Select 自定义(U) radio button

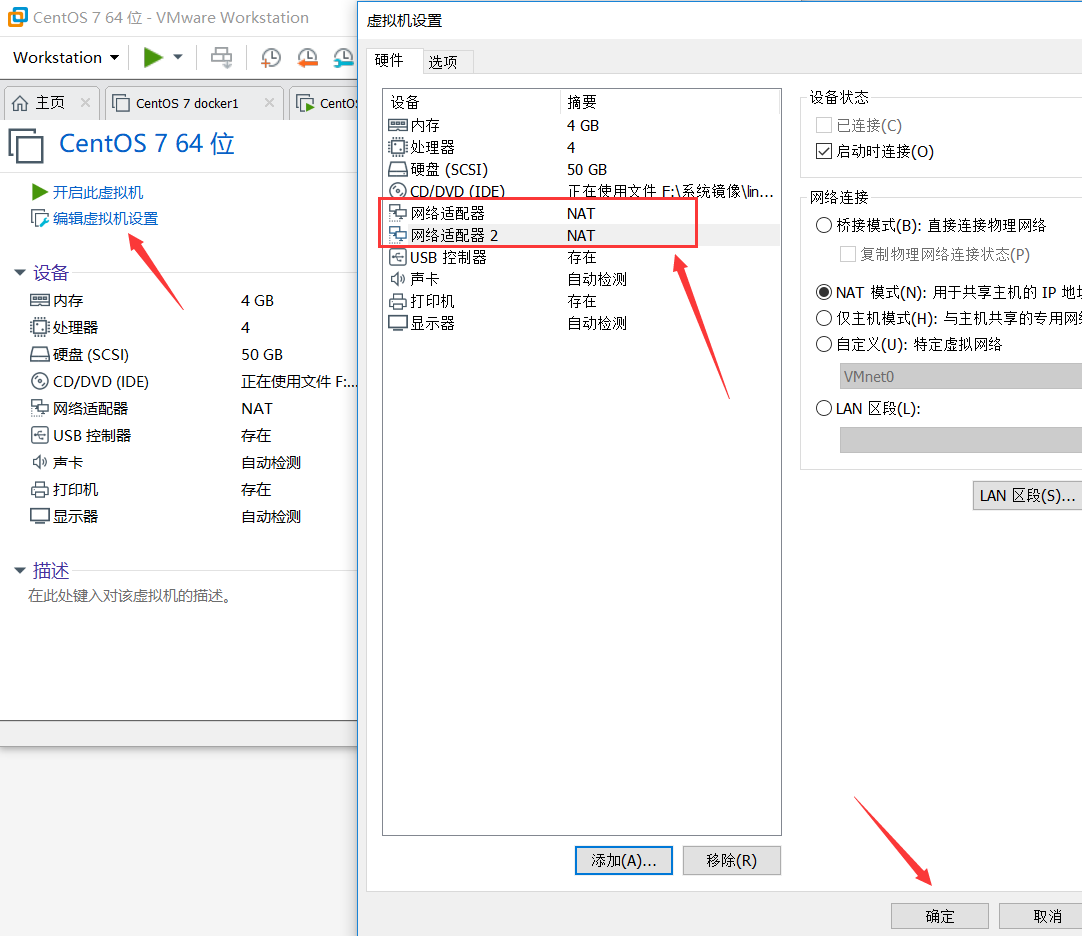coord(823,344)
